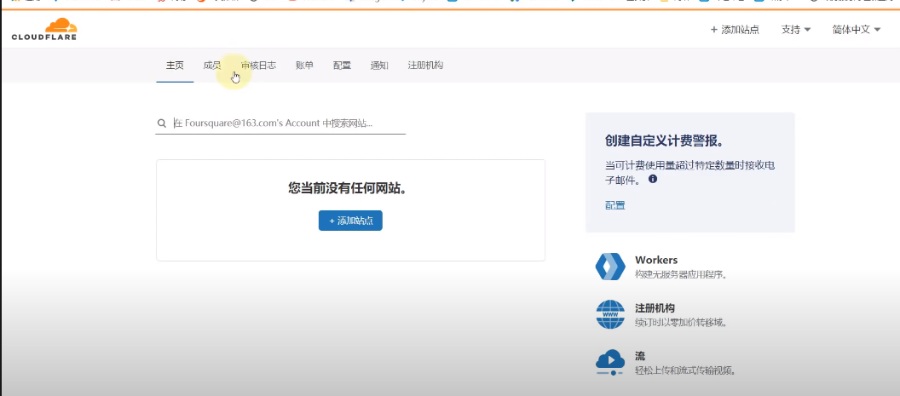Click the 构建无服务器应用程序。 description
This screenshot has width=900, height=396.
[x=681, y=275]
